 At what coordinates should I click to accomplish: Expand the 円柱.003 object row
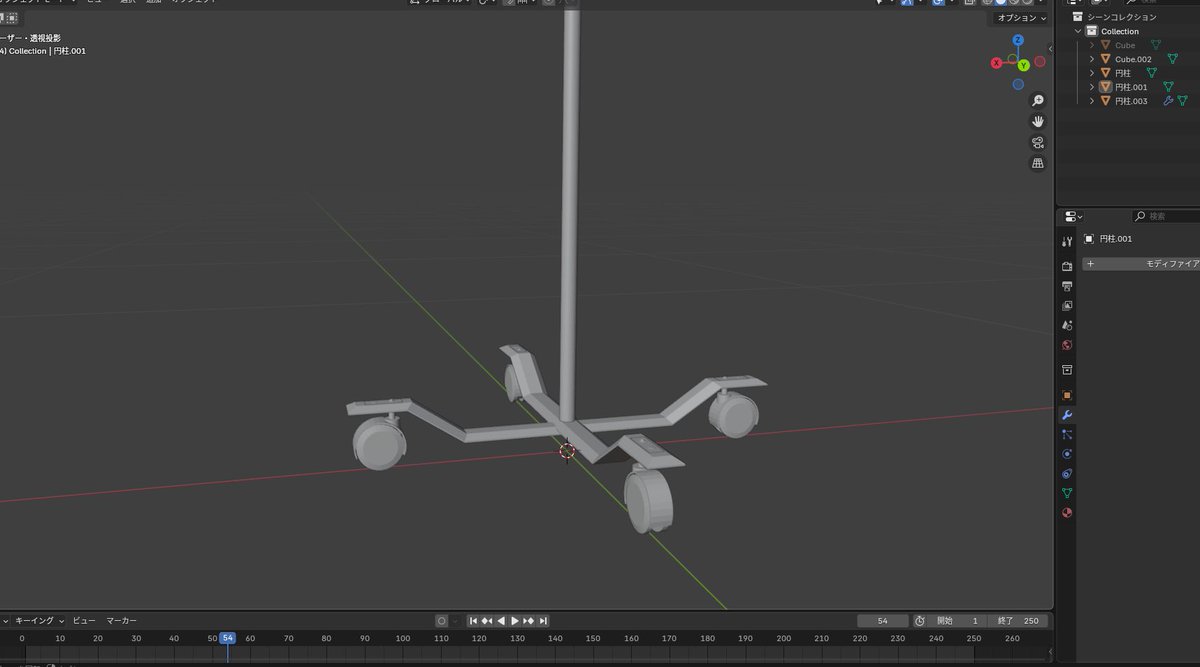tap(1092, 101)
